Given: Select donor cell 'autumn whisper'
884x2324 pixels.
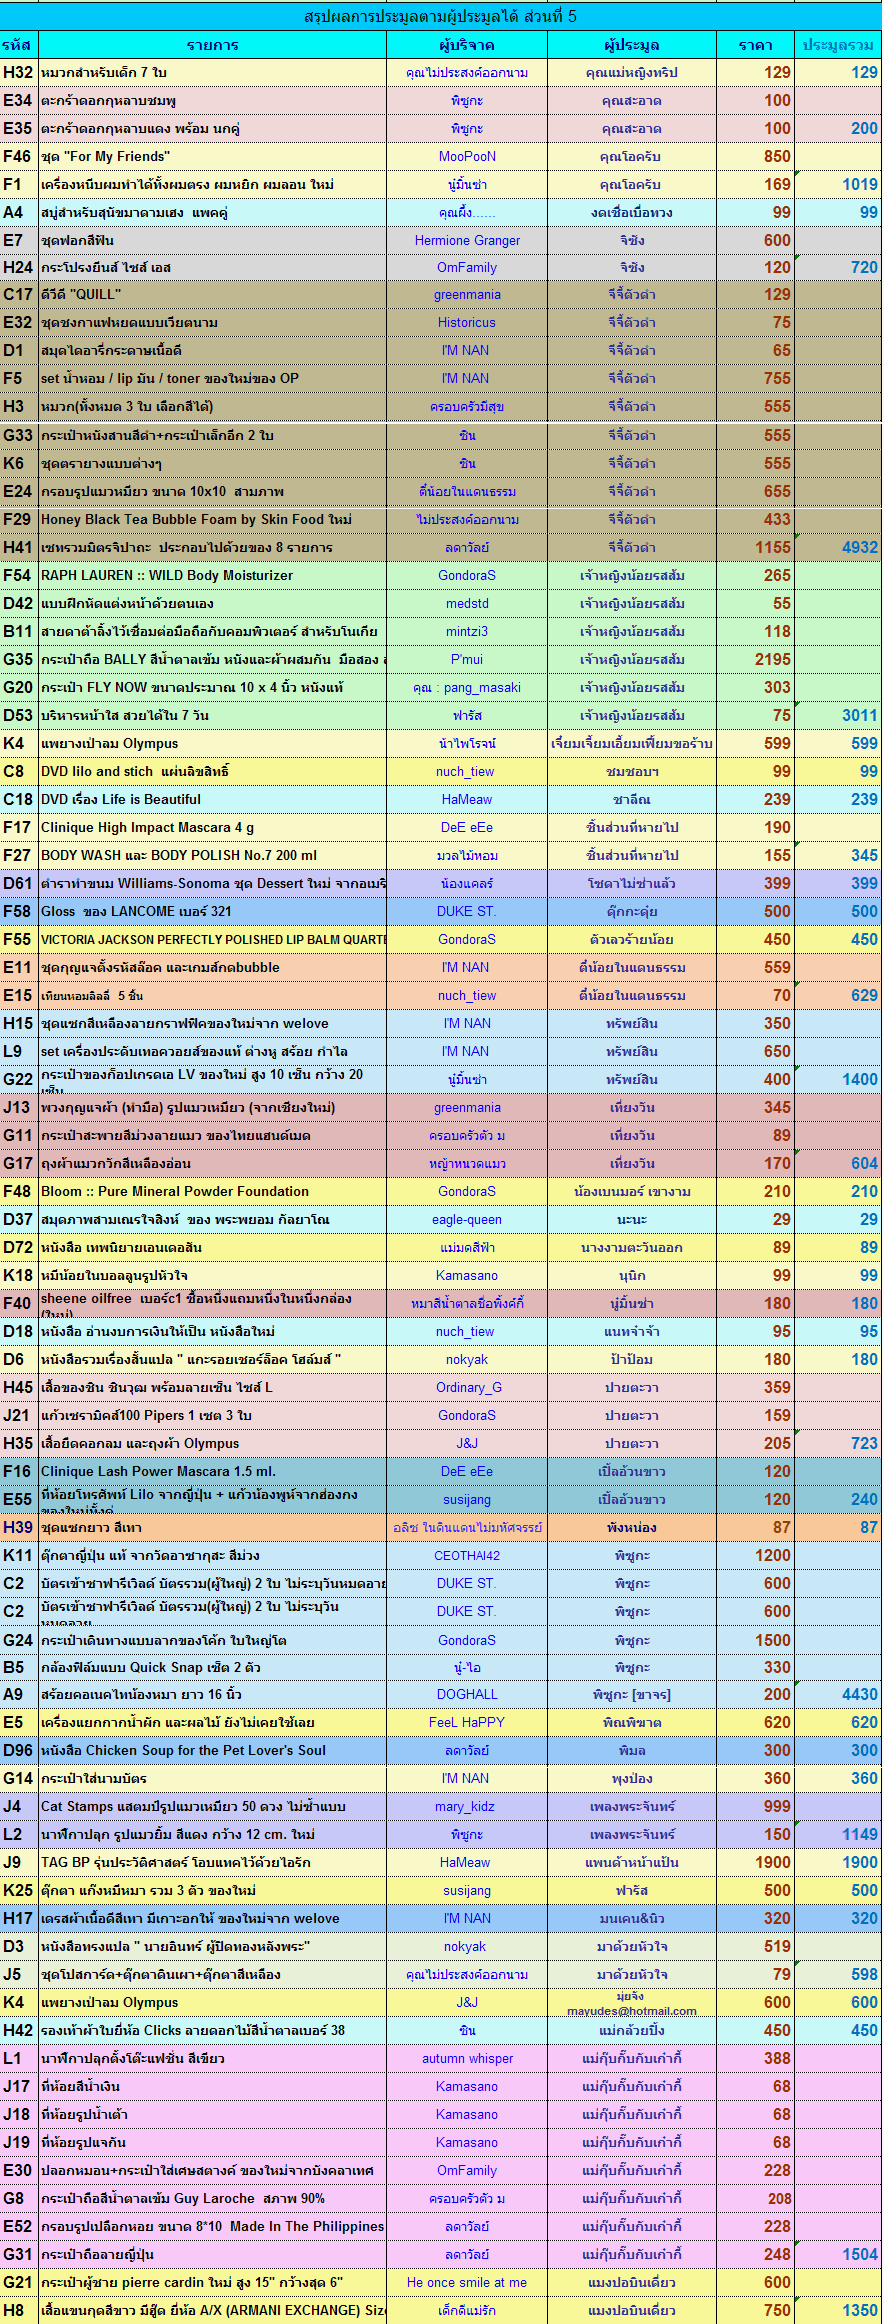Looking at the screenshot, I should click(467, 2059).
